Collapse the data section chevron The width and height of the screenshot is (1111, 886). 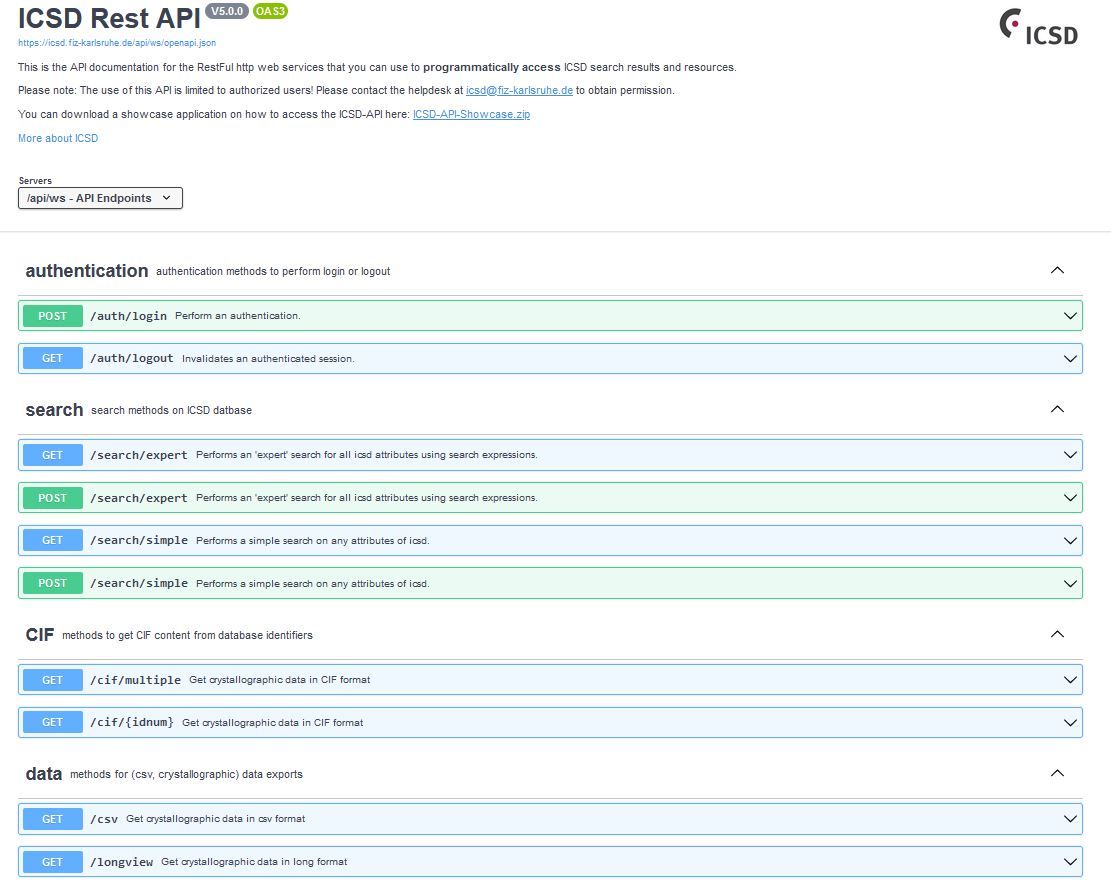click(x=1057, y=773)
